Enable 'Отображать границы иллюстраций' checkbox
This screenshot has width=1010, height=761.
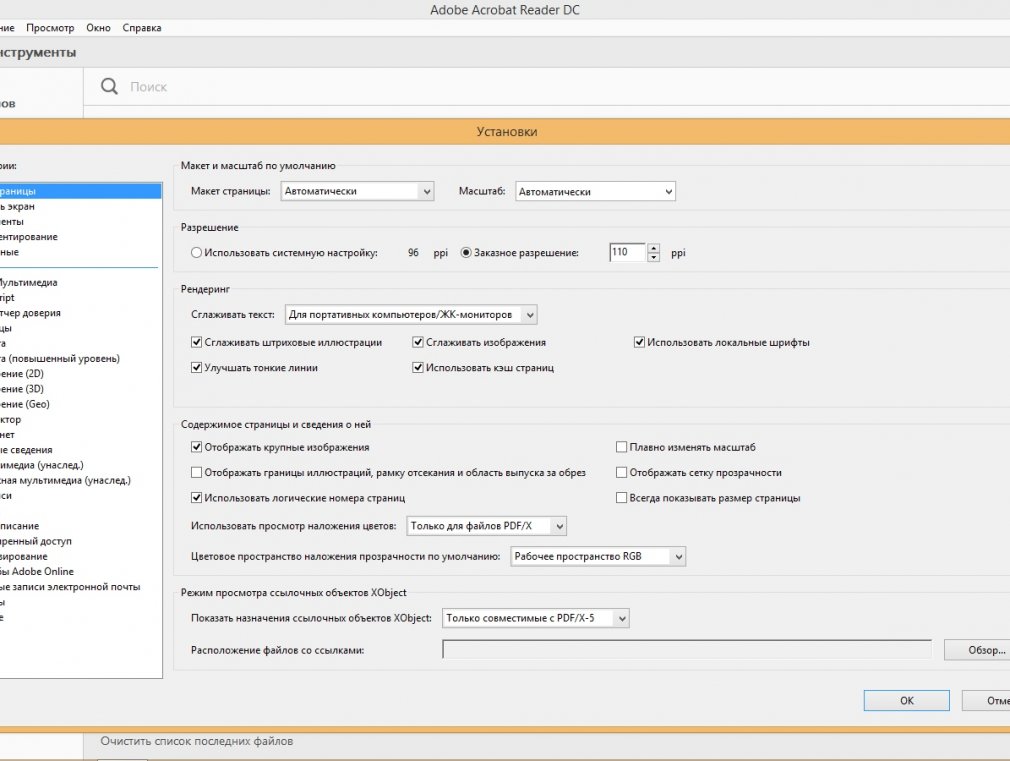point(196,472)
